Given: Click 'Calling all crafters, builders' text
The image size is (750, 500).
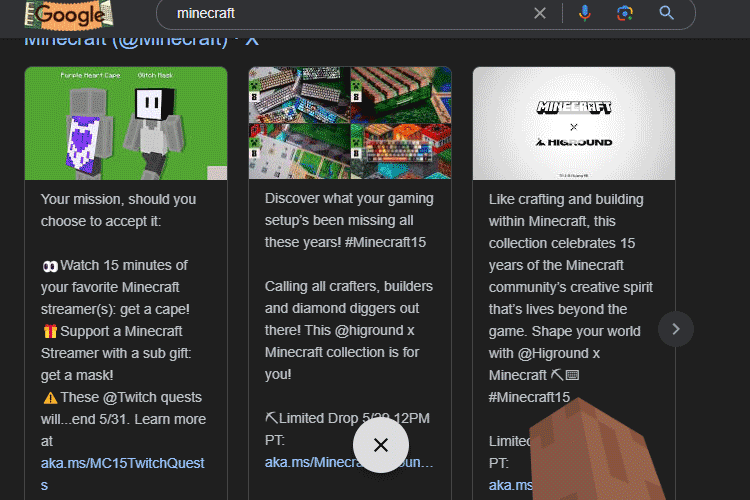Looking at the screenshot, I should [349, 286].
